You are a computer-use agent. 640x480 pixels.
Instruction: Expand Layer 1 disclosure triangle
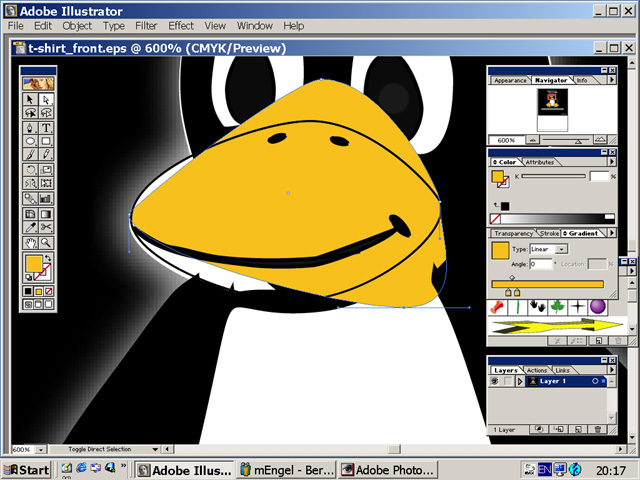(x=520, y=381)
